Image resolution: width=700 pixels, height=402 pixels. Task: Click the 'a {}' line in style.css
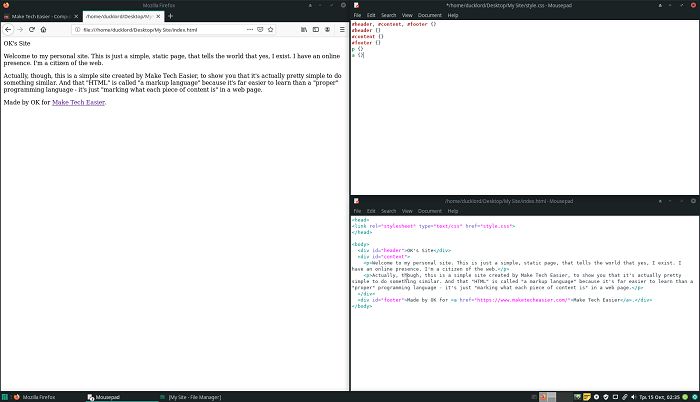click(358, 55)
